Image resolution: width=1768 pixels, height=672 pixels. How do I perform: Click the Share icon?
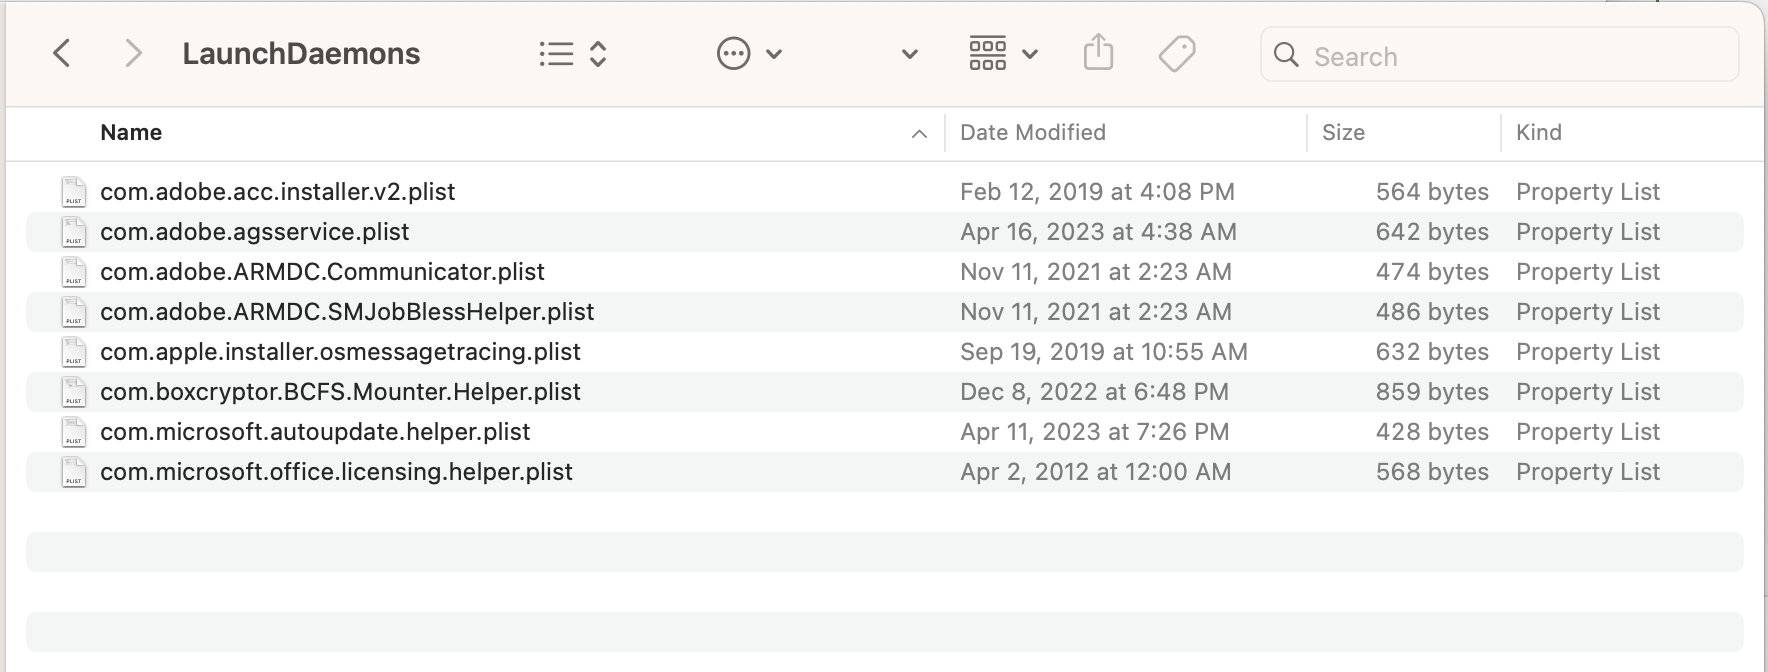1098,54
